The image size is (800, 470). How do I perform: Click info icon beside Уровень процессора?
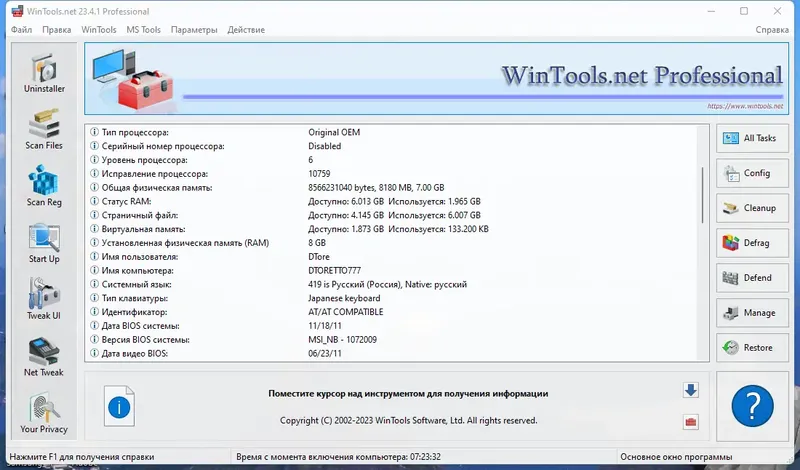[94, 160]
